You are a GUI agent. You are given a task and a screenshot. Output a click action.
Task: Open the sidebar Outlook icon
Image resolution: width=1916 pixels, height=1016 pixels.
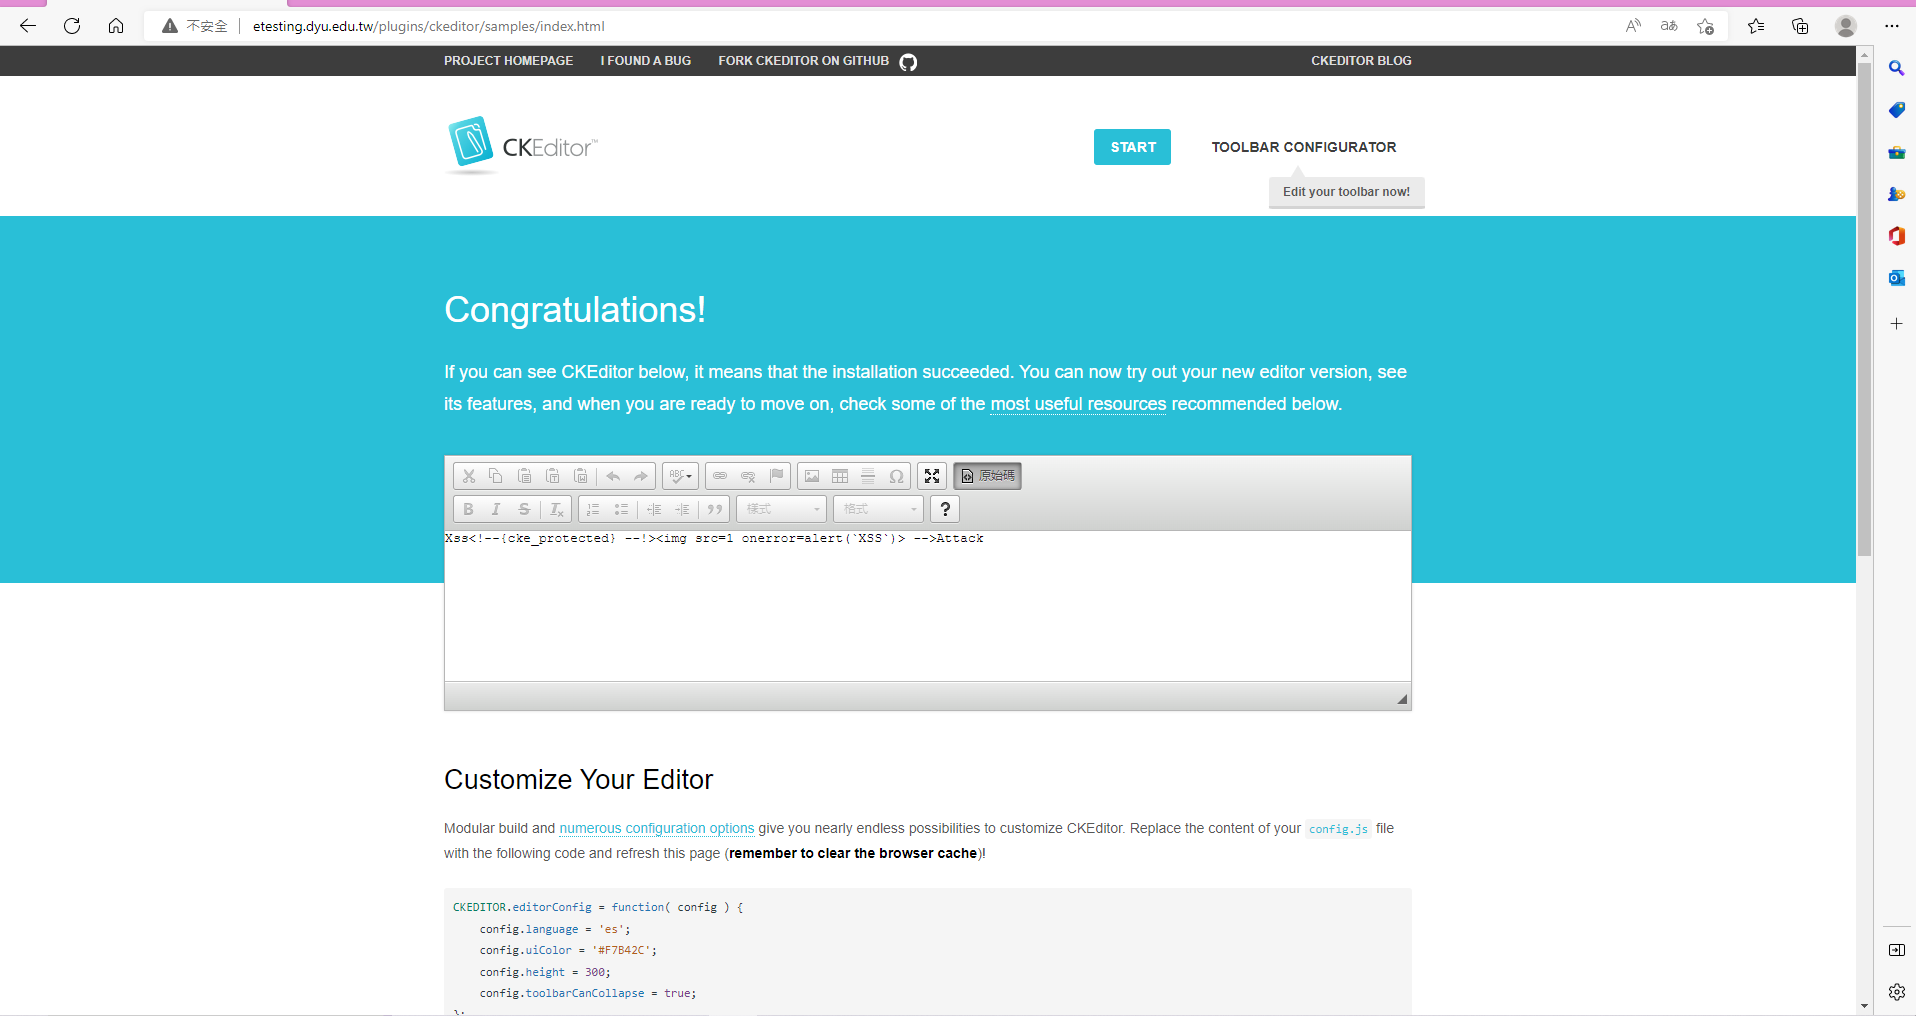coord(1896,278)
